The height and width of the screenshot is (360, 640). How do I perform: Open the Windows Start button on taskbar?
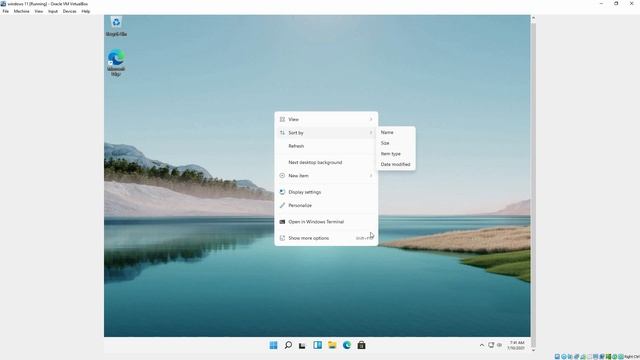click(273, 345)
